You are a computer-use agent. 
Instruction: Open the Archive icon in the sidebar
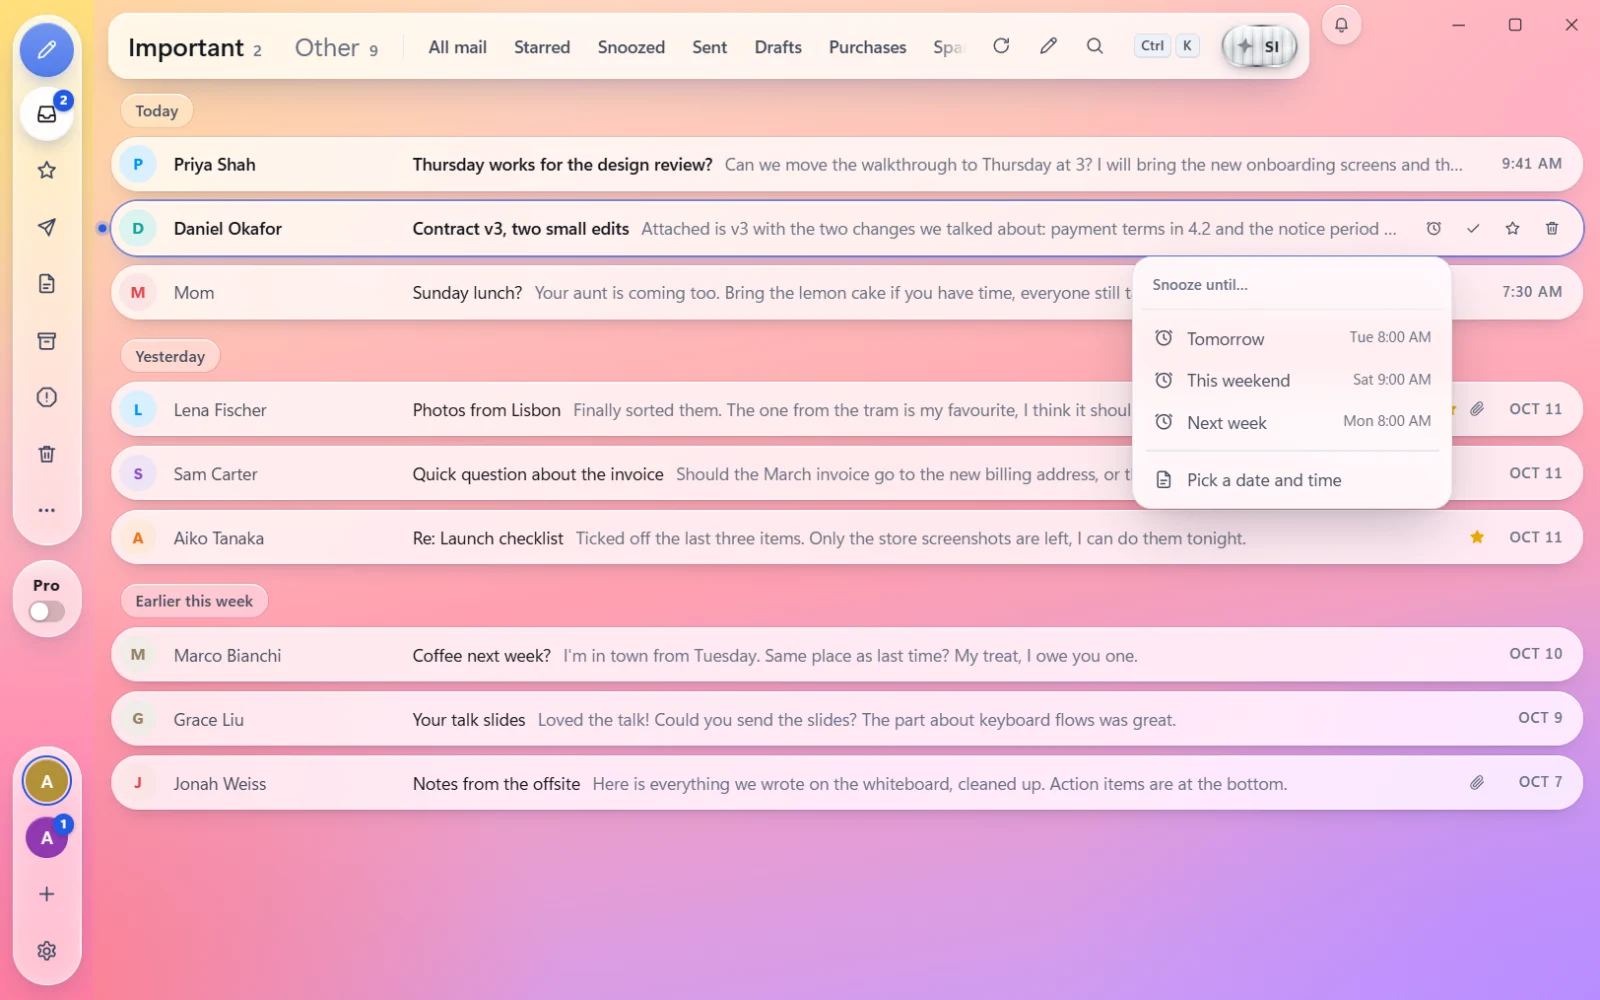[x=47, y=341]
